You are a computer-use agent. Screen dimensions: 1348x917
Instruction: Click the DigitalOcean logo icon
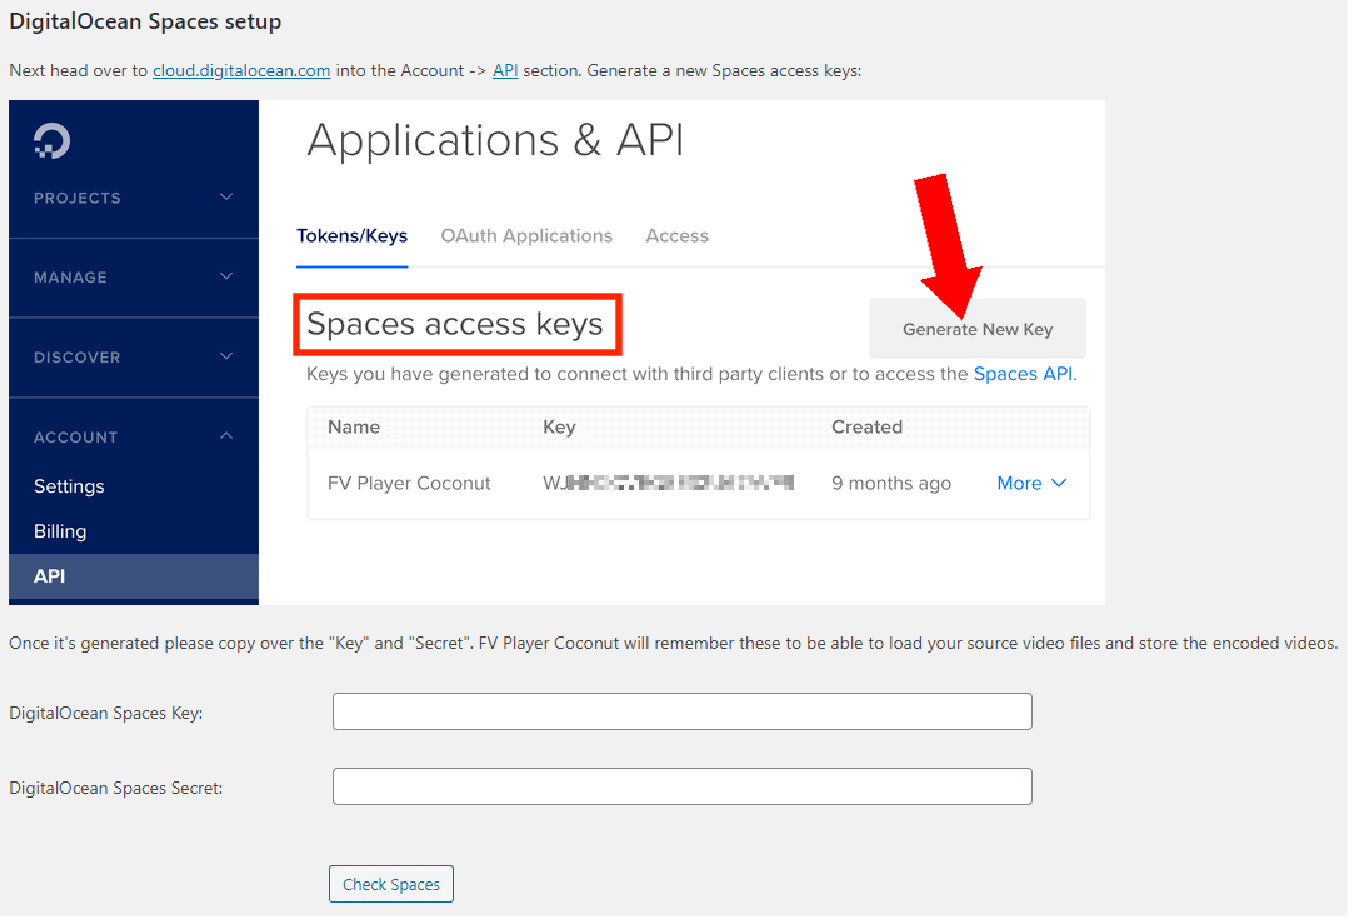pos(52,141)
